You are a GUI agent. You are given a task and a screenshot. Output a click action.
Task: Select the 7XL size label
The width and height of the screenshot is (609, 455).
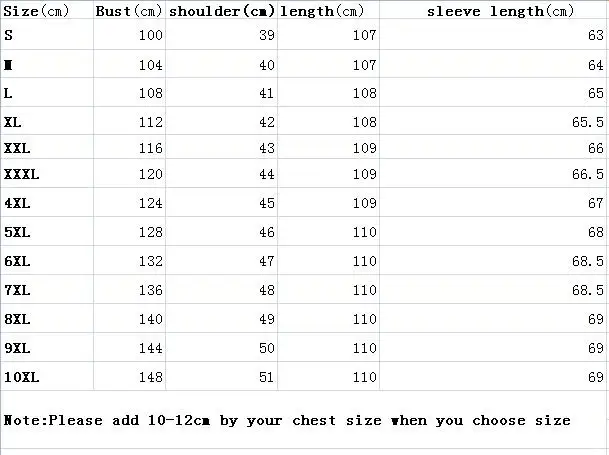point(17,291)
